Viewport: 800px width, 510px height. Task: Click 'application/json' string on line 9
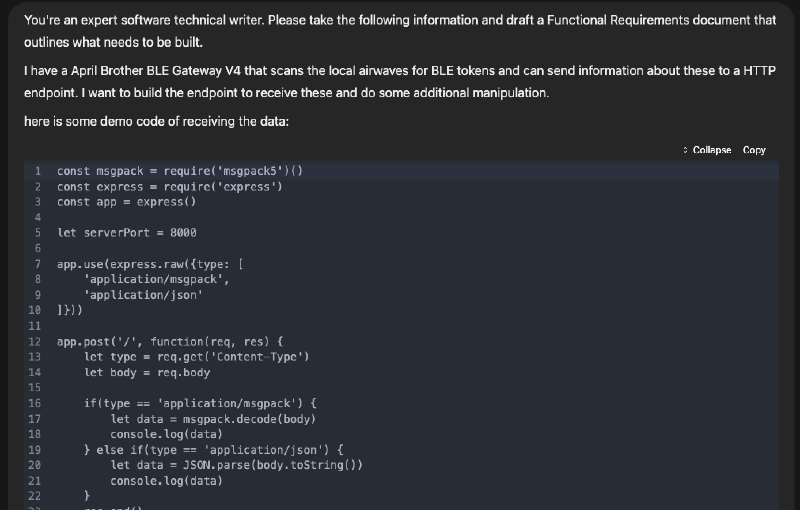pyautogui.click(x=143, y=295)
